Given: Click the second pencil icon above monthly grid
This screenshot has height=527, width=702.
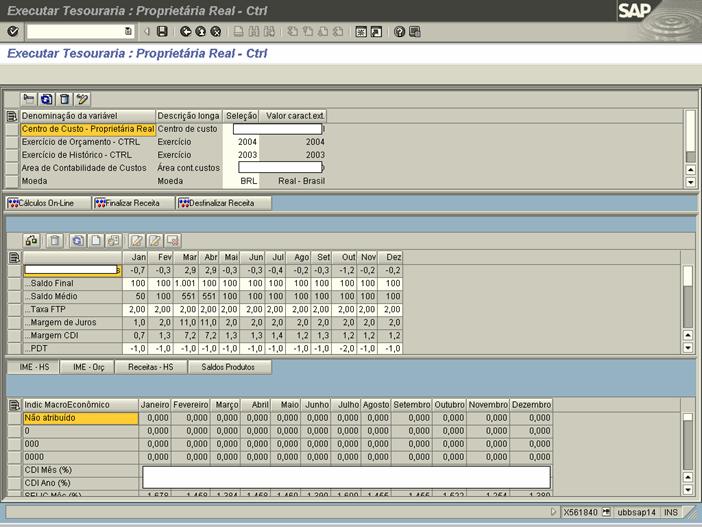Looking at the screenshot, I should (x=154, y=241).
